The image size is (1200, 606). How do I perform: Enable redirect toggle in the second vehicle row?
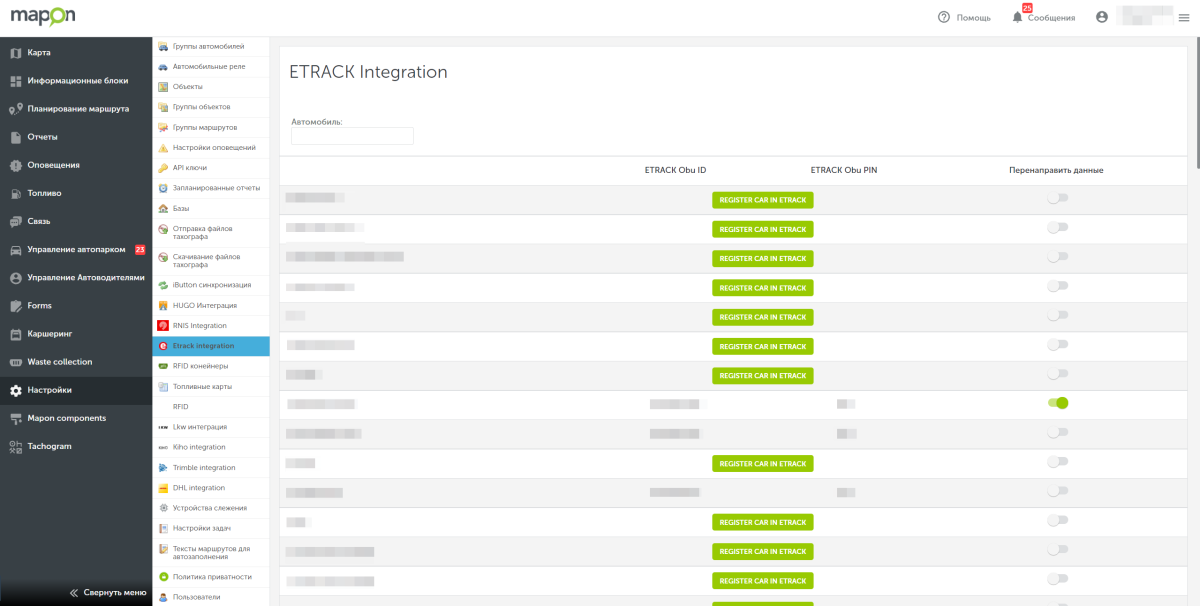click(x=1057, y=228)
